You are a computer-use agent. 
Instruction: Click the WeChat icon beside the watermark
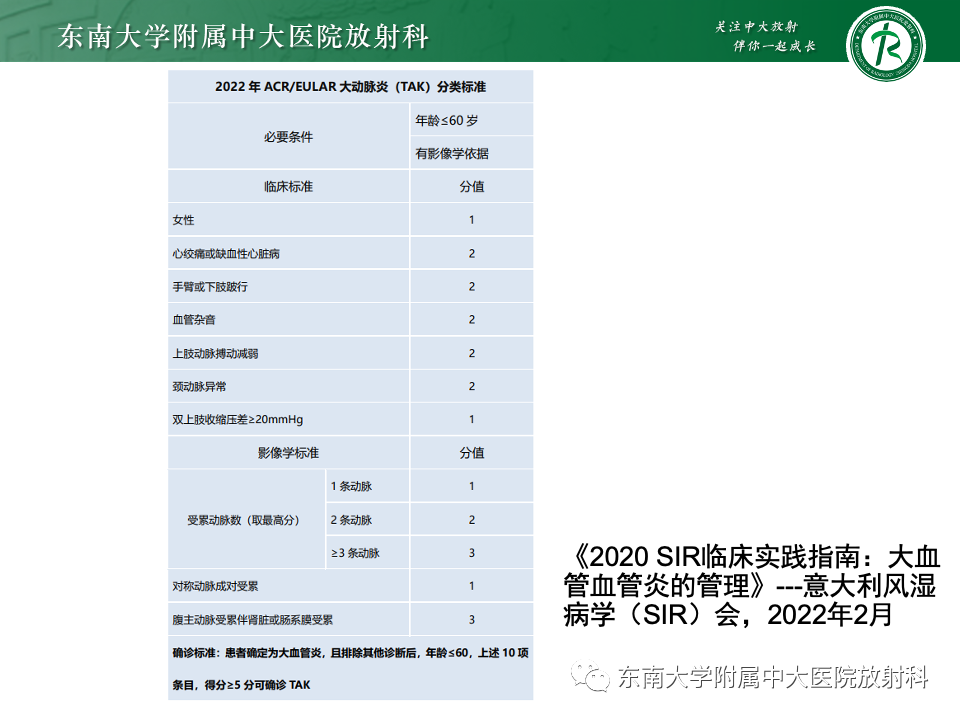(590, 676)
